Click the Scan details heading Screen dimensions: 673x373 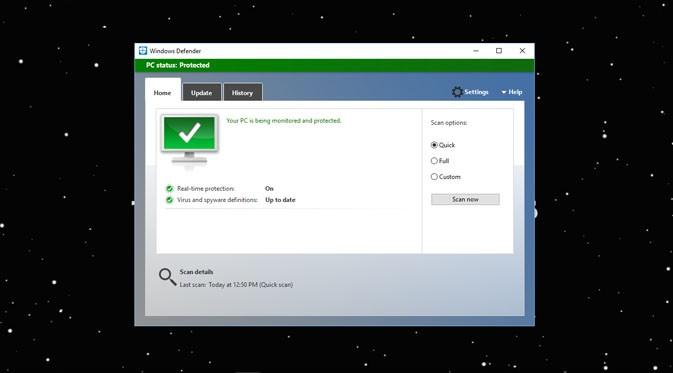196,272
